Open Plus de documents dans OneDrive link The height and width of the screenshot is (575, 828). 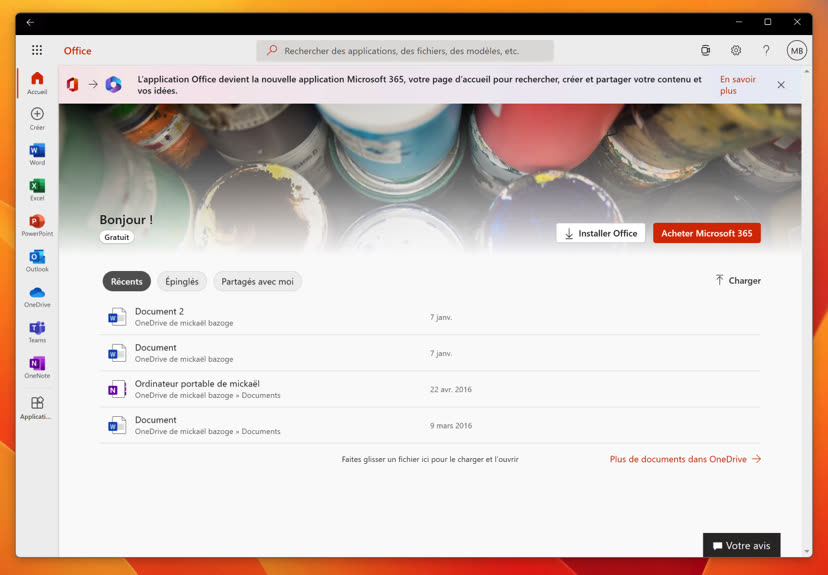click(x=685, y=459)
